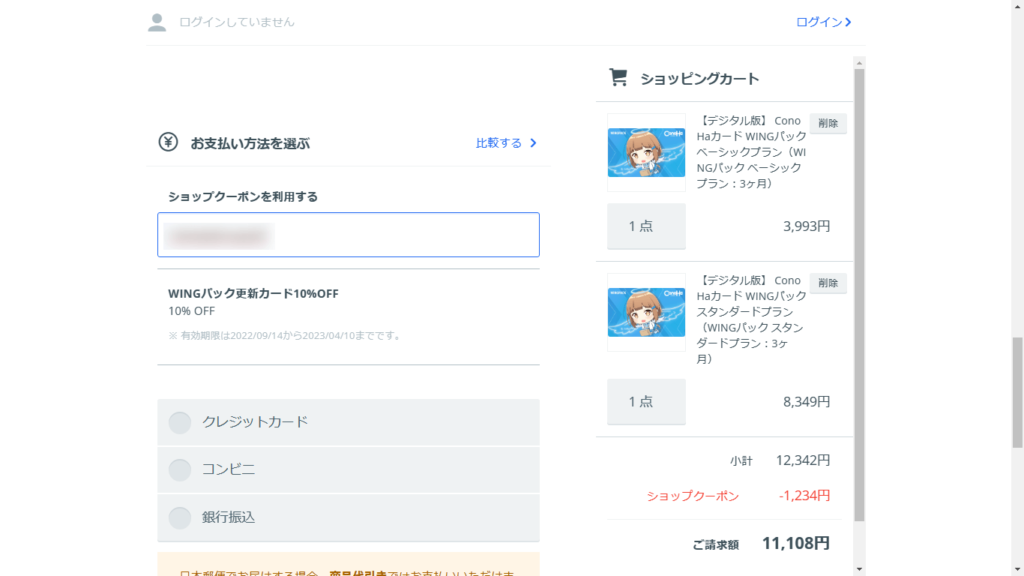Click the yen payment method icon

point(168,142)
